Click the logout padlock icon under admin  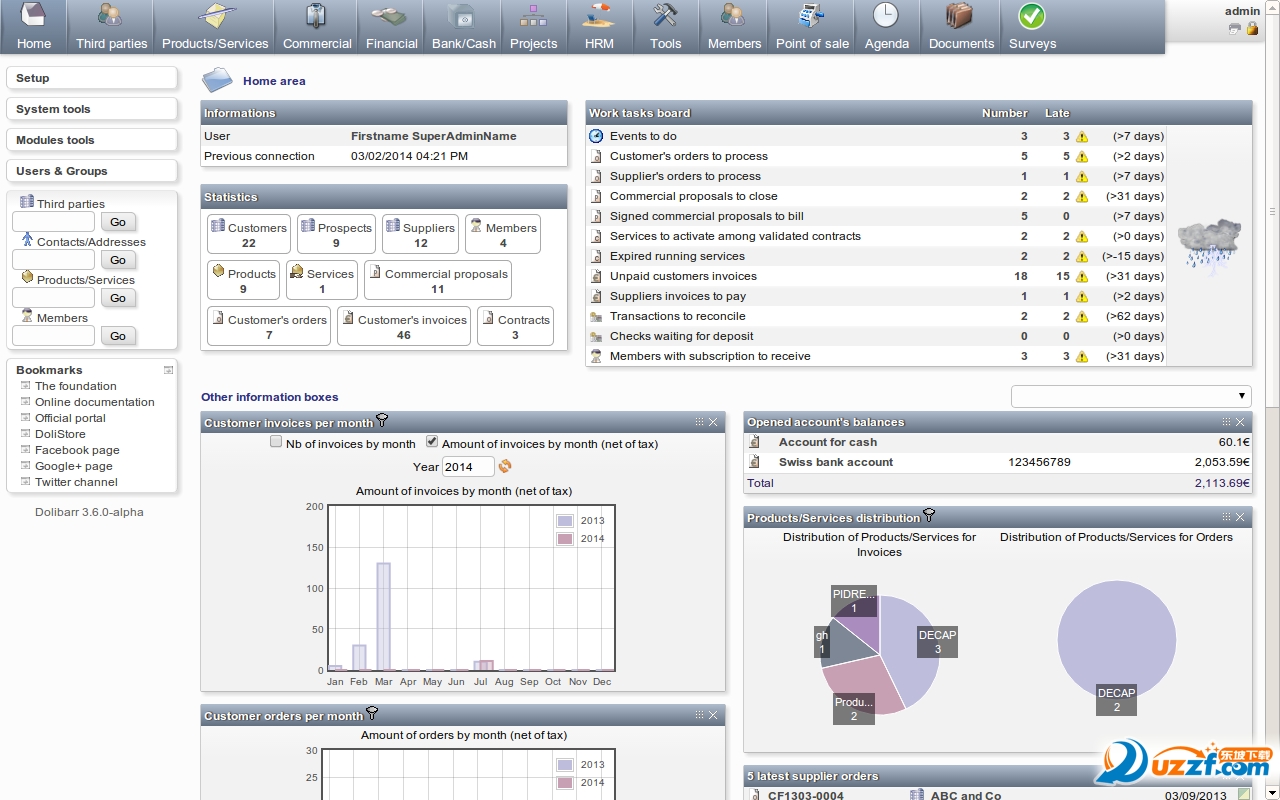coord(1252,29)
